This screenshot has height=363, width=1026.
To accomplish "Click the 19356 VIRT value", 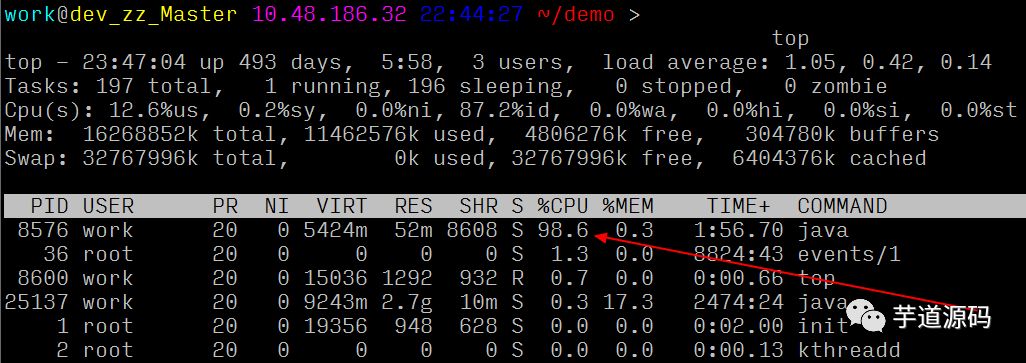I will [335, 326].
